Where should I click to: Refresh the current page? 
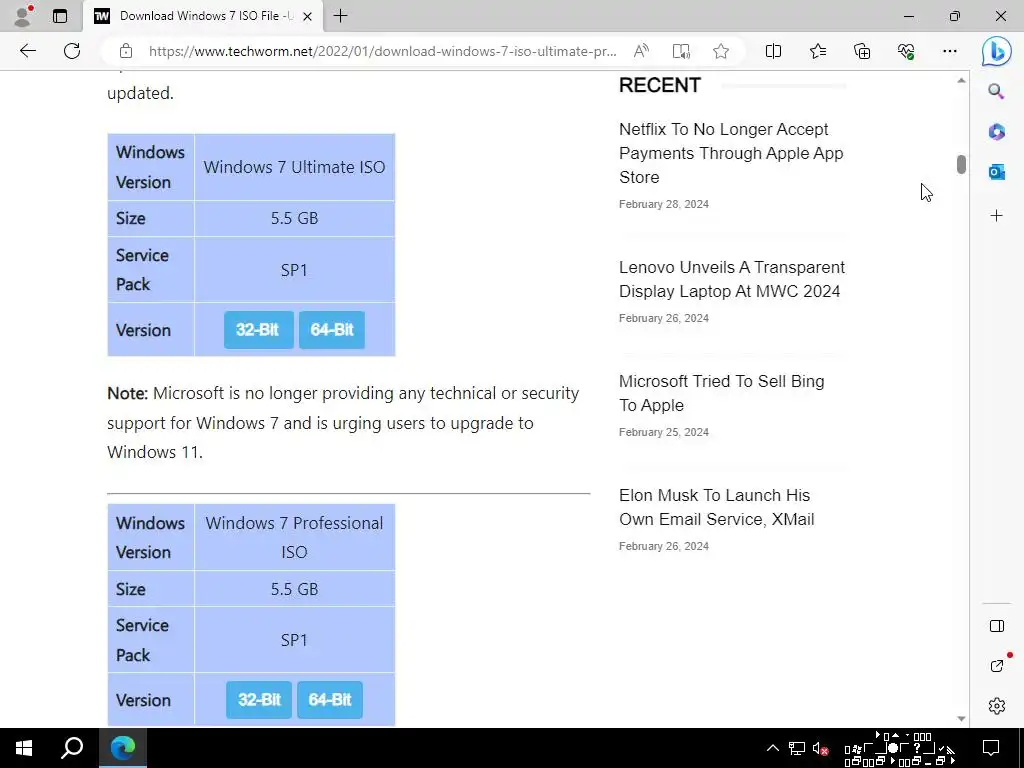click(x=72, y=51)
